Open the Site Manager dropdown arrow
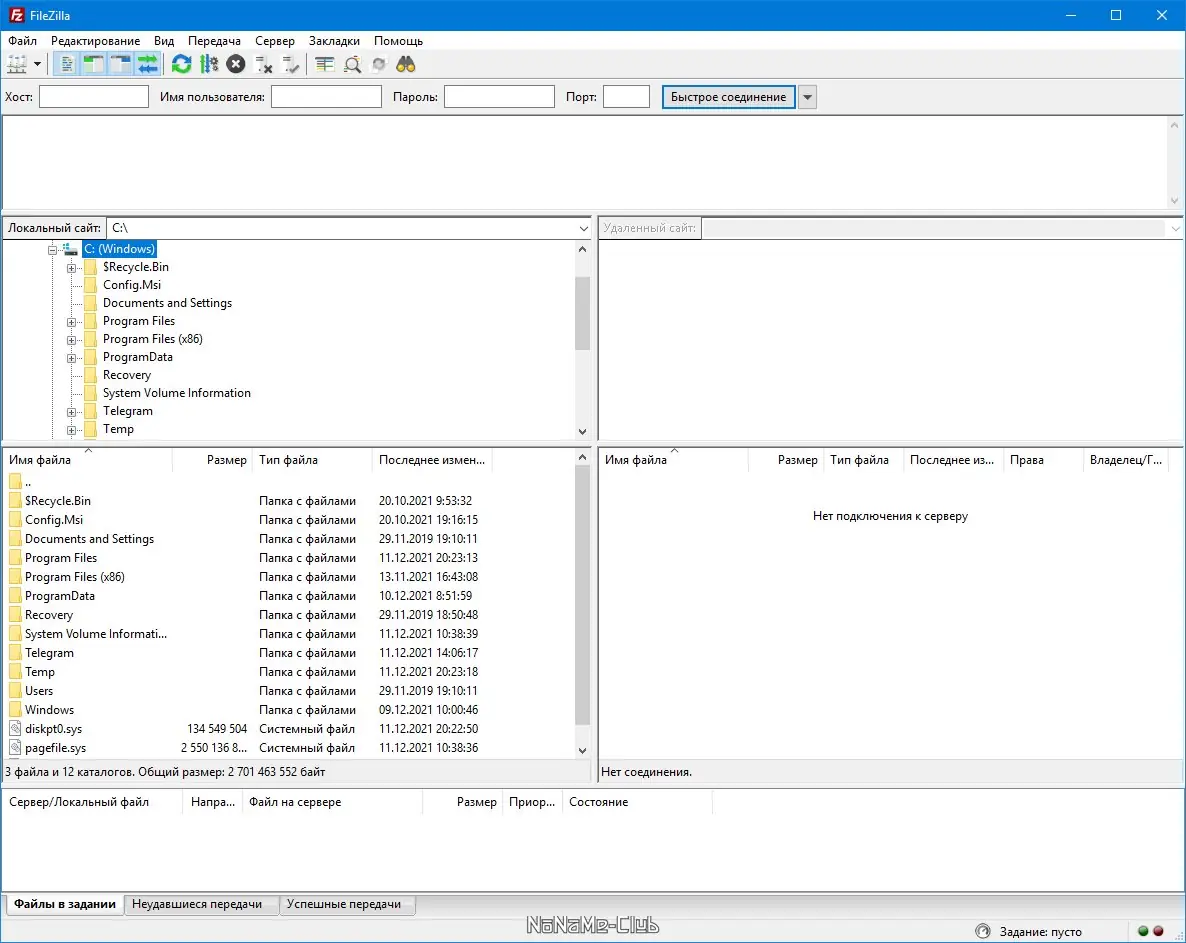Image resolution: width=1186 pixels, height=943 pixels. point(37,64)
